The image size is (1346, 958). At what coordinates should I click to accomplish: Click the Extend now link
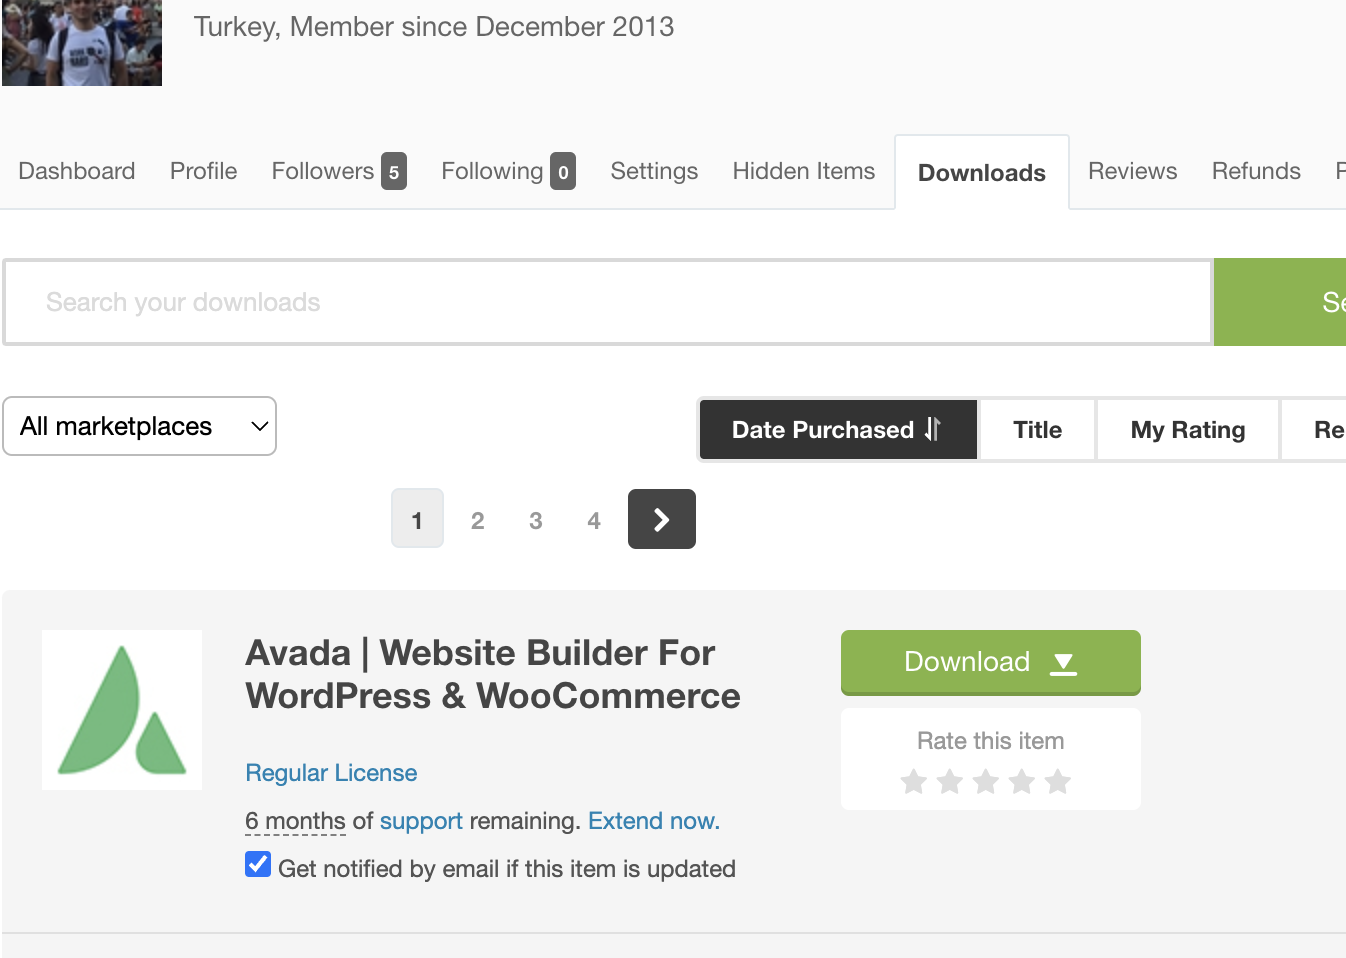tap(654, 821)
